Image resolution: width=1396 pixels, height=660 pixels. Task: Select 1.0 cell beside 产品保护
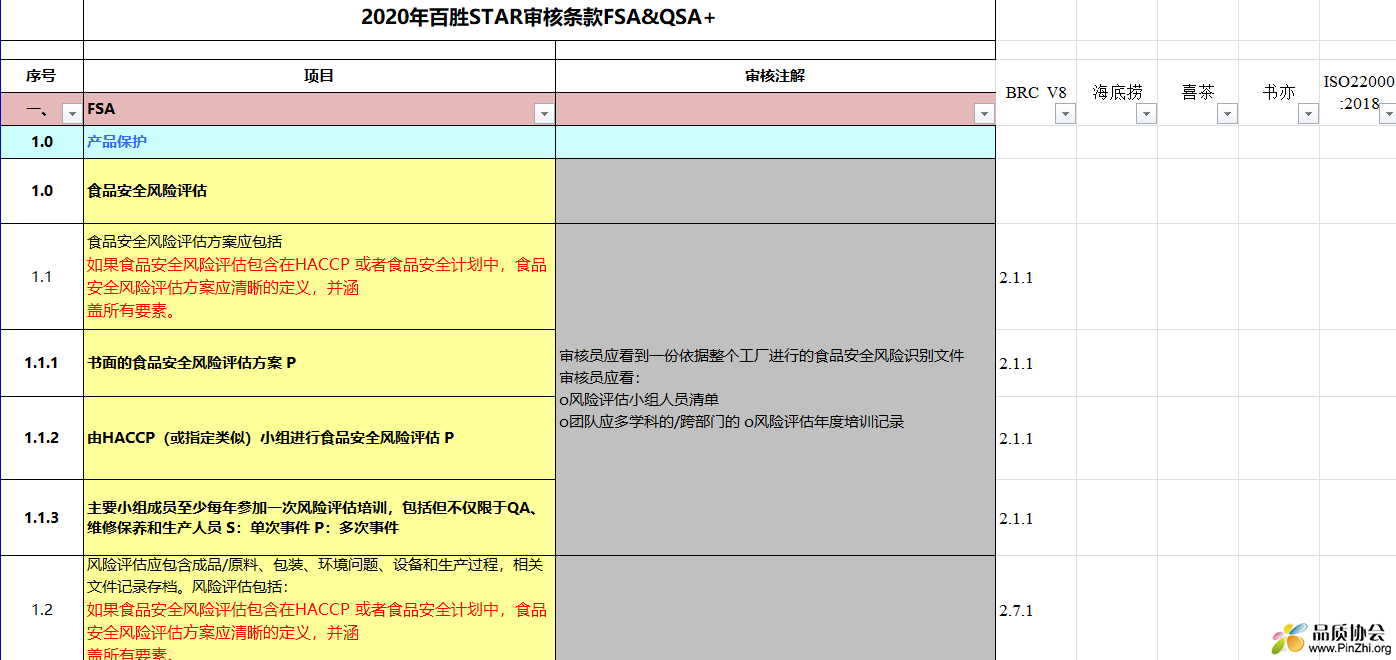tap(42, 142)
